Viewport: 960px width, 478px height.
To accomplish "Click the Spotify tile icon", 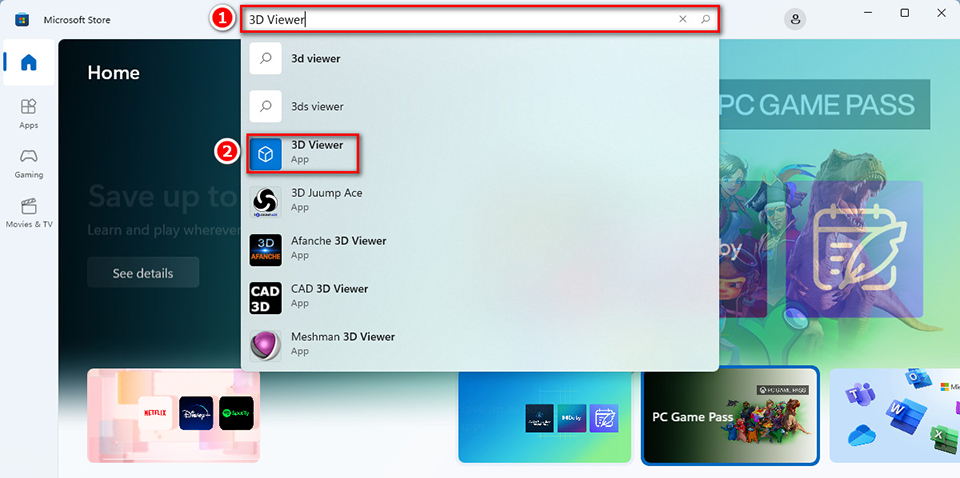I will [x=236, y=413].
